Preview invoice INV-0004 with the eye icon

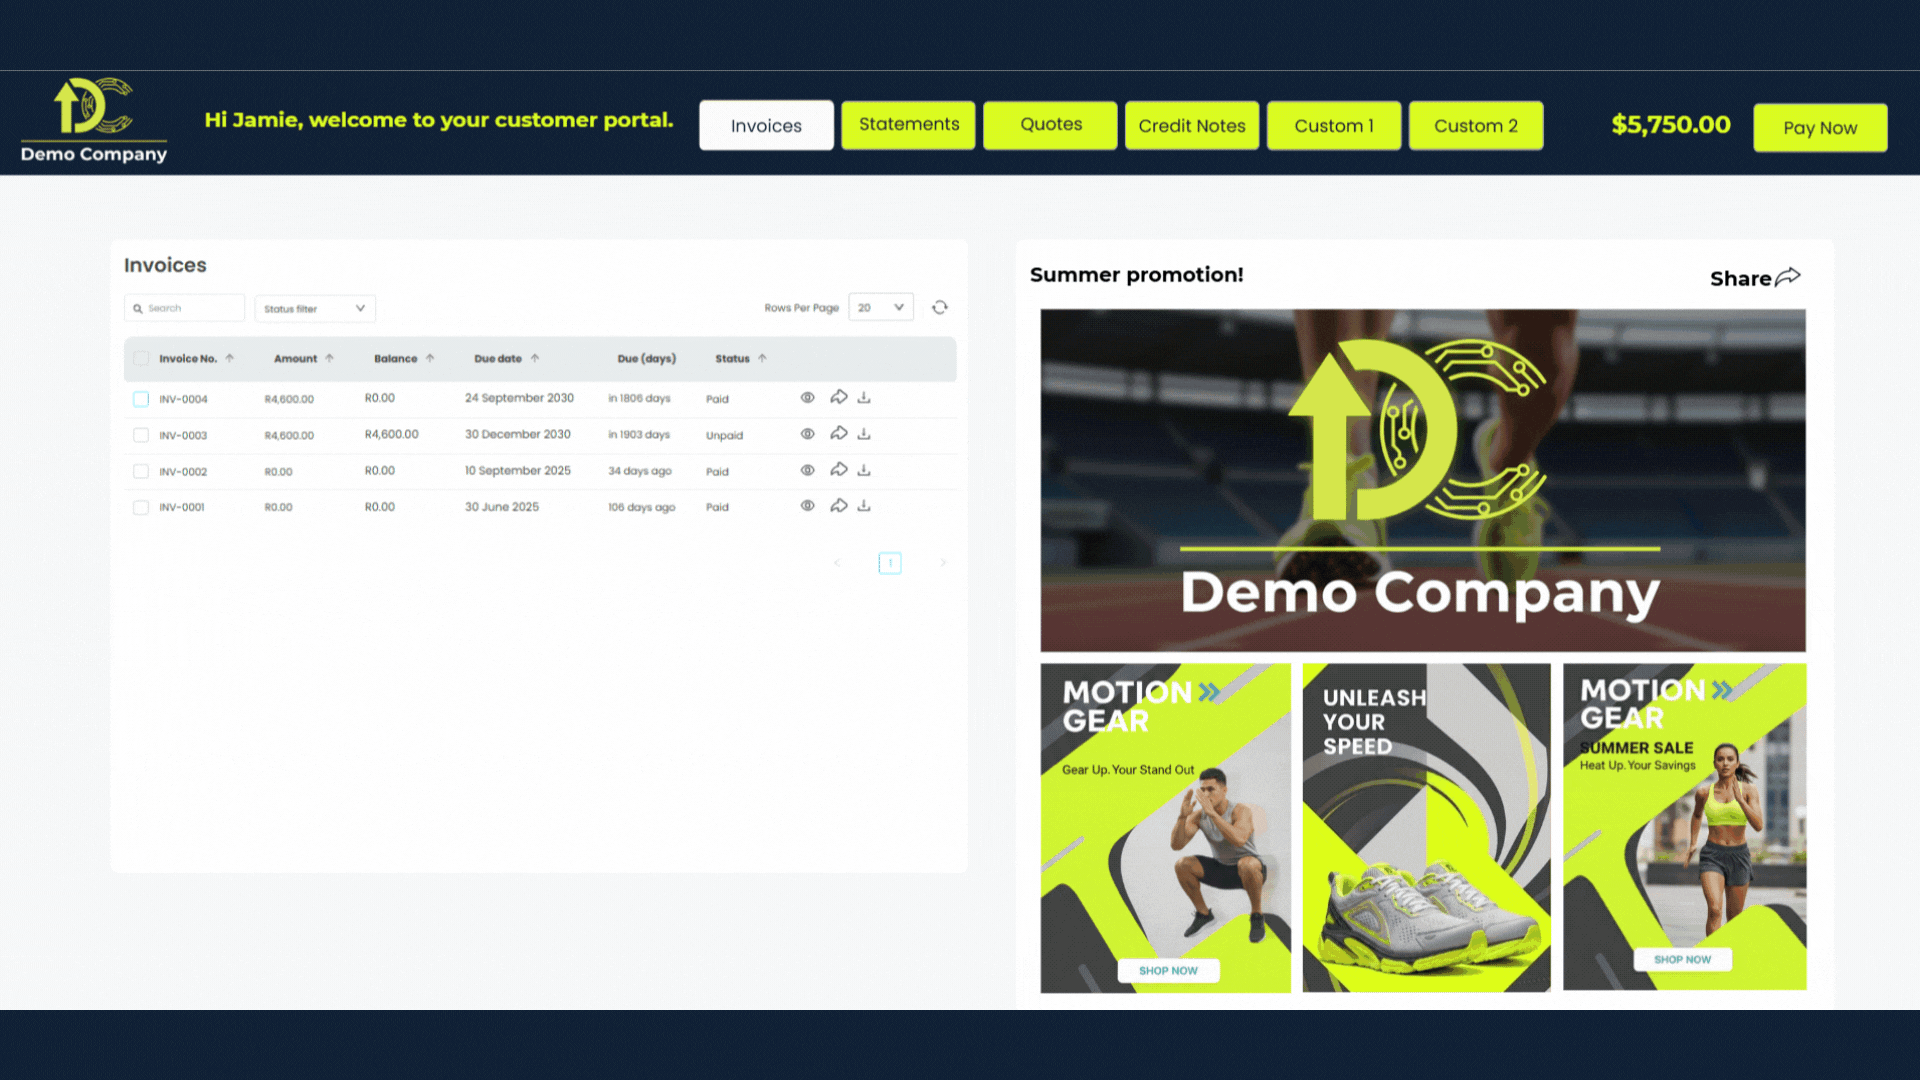tap(807, 397)
